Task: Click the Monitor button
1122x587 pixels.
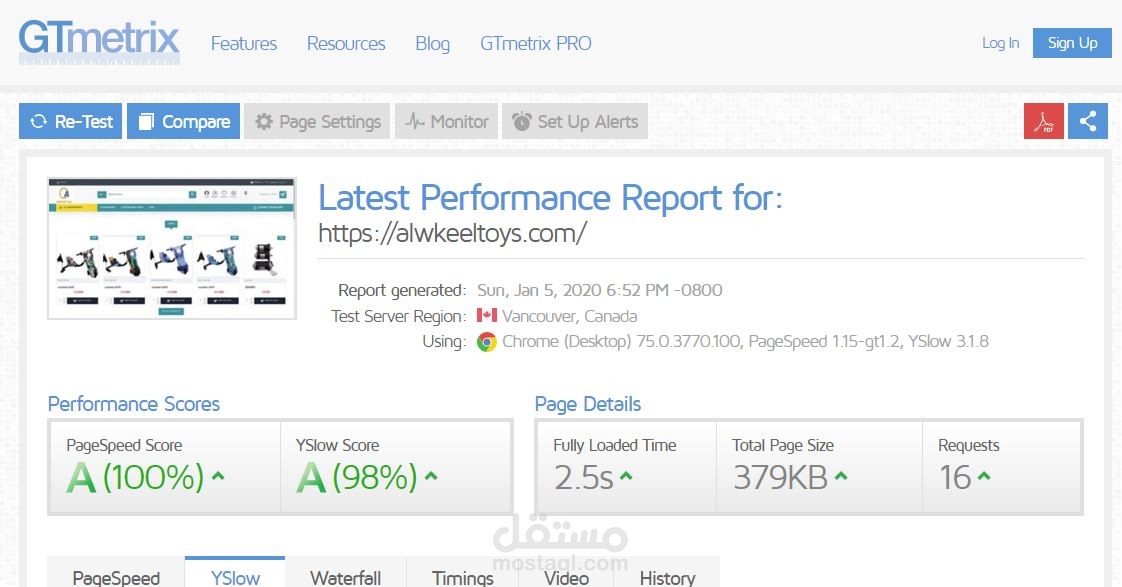Action: coord(447,122)
